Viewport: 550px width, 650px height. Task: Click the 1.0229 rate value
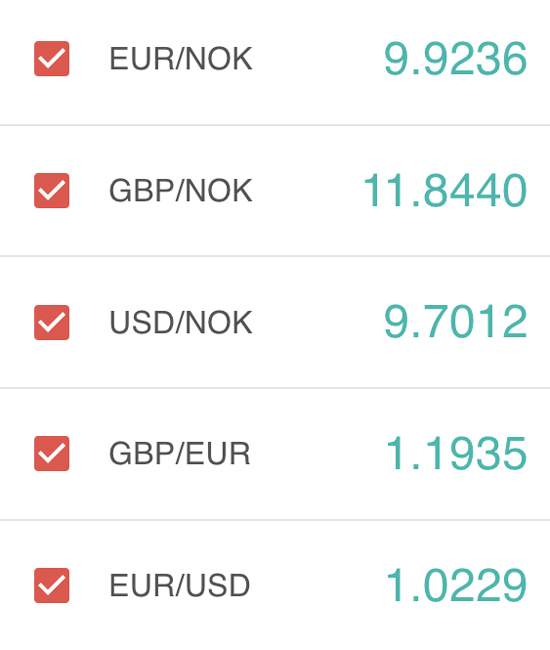456,585
